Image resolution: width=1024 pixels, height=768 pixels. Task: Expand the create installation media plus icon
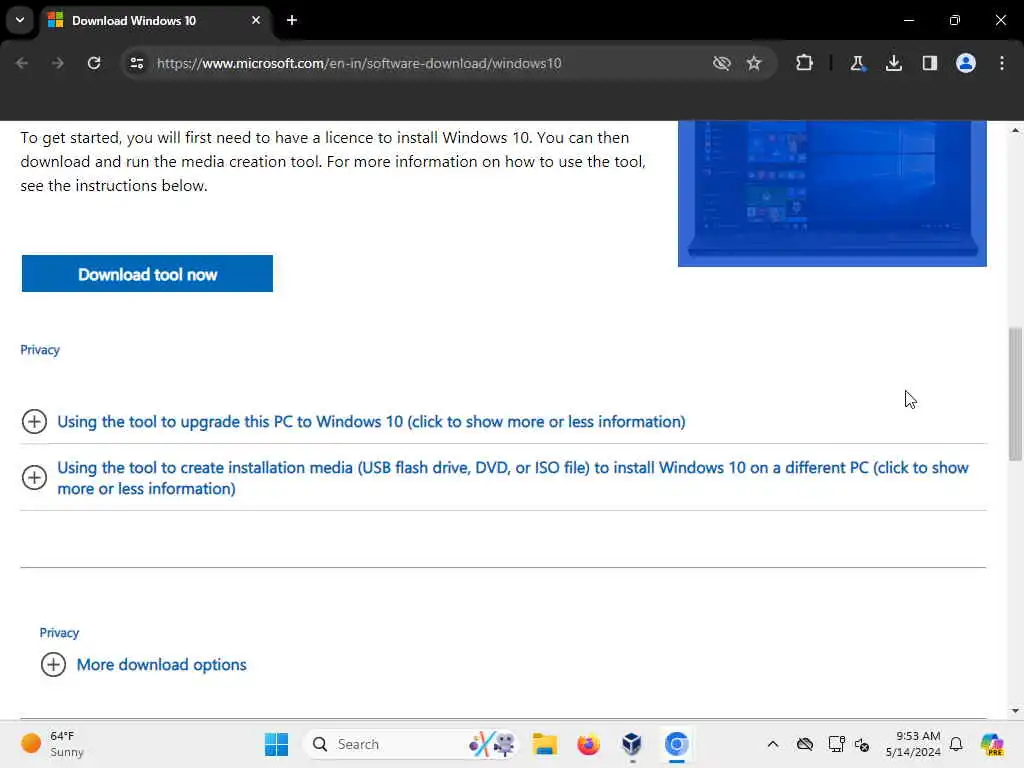(x=34, y=477)
